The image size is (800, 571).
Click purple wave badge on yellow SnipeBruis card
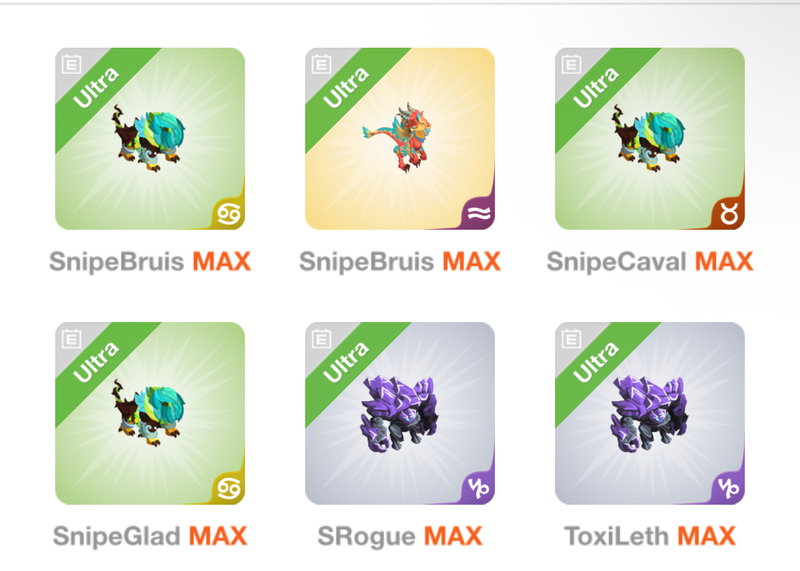click(x=479, y=214)
